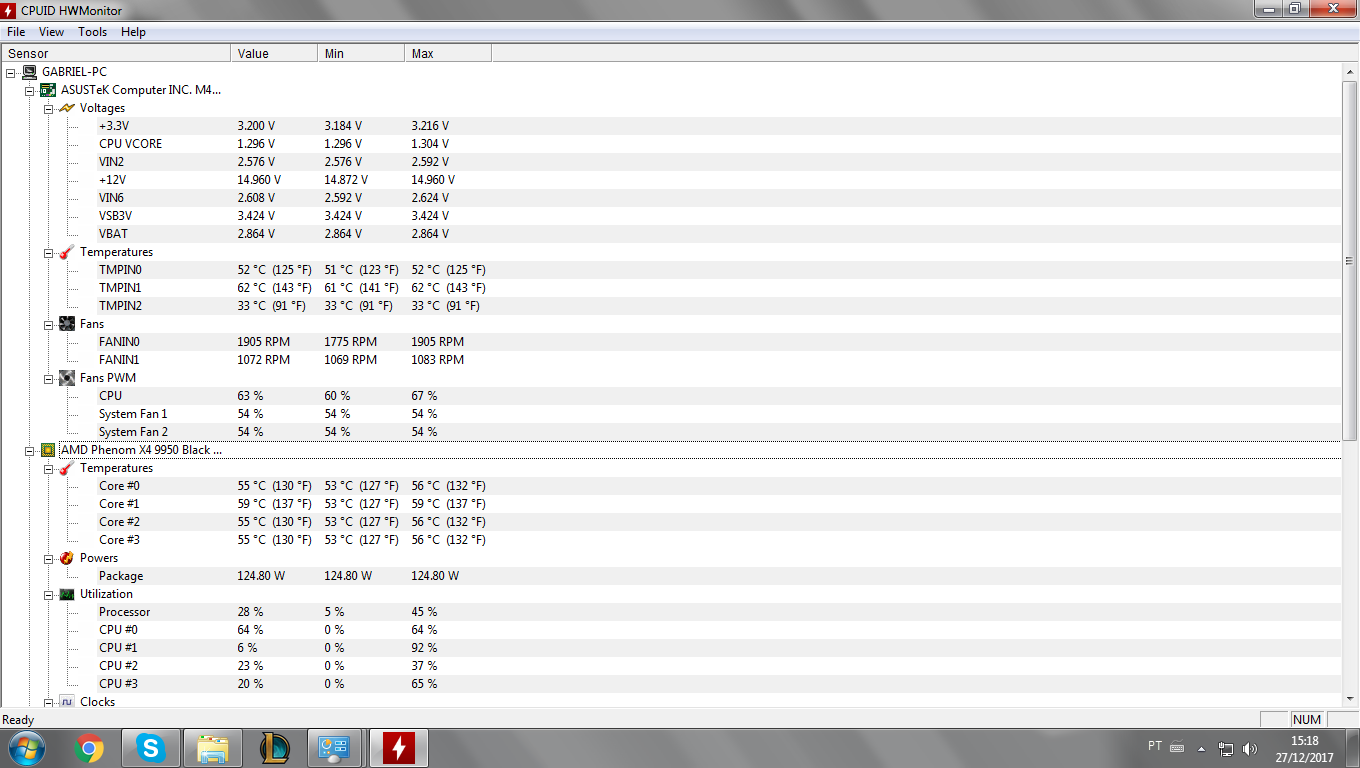Show hidden tray icons arrow

(1201, 748)
